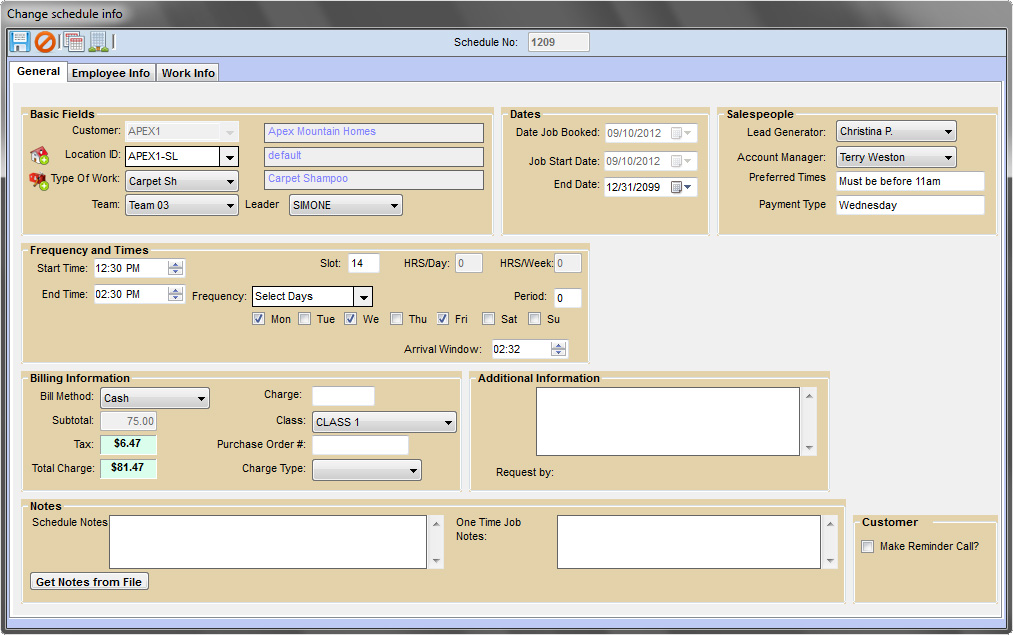Click the One Time Job Notes text area
Viewport: 1013px width, 635px height.
[689, 542]
